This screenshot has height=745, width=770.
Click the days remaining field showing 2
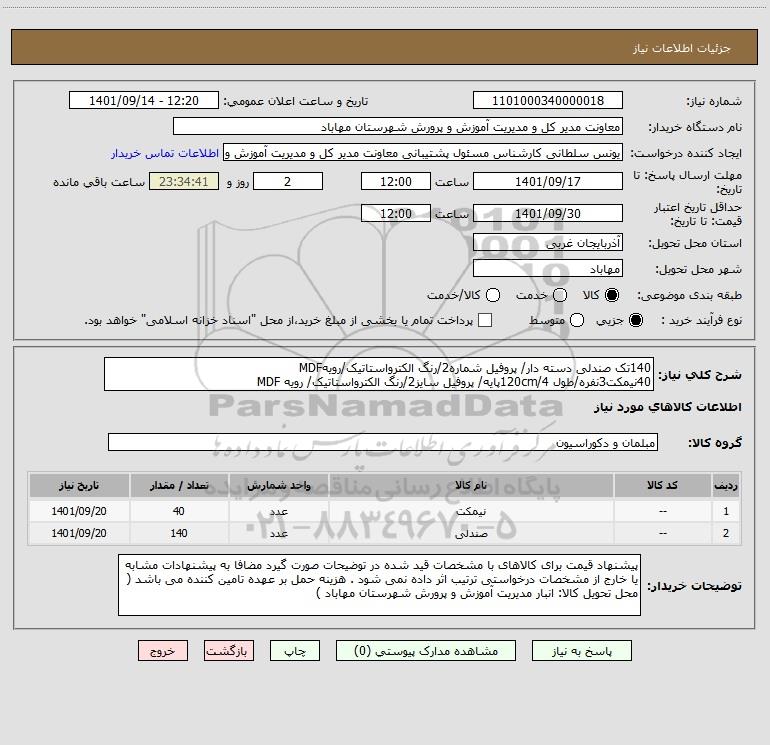point(287,181)
